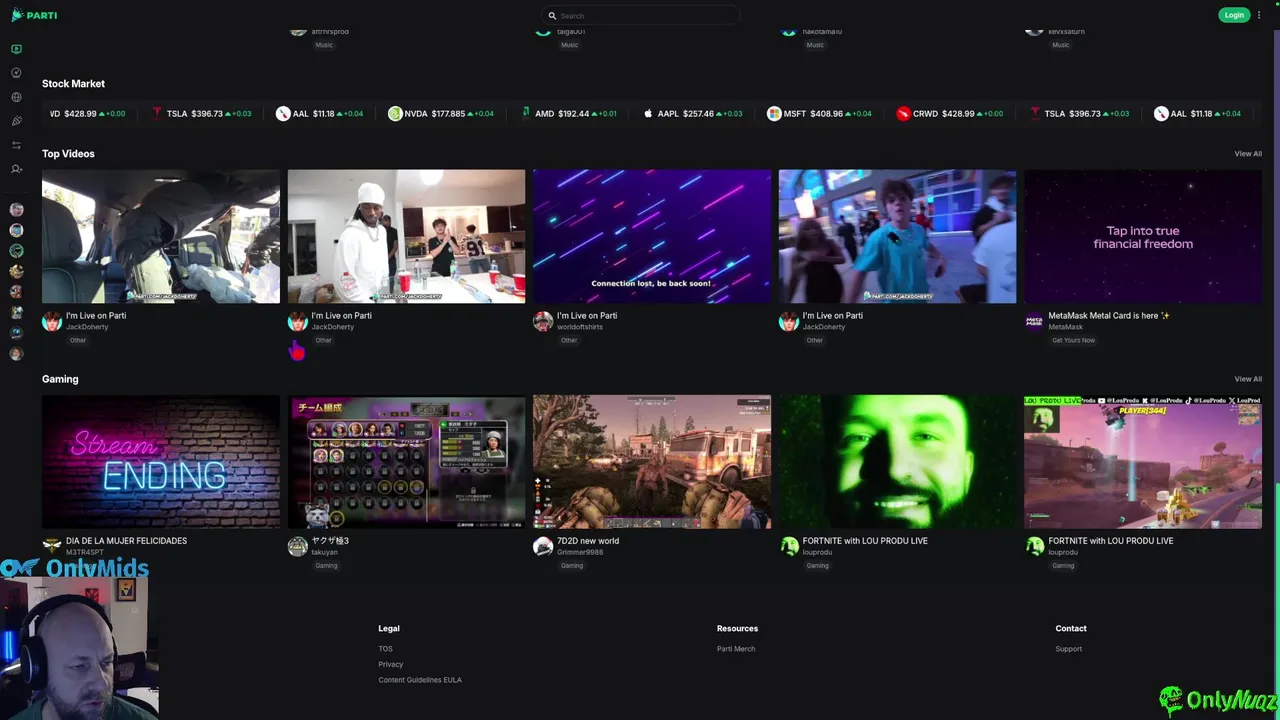Click the globe icon in sidebar
Image resolution: width=1280 pixels, height=720 pixels.
coord(16,97)
